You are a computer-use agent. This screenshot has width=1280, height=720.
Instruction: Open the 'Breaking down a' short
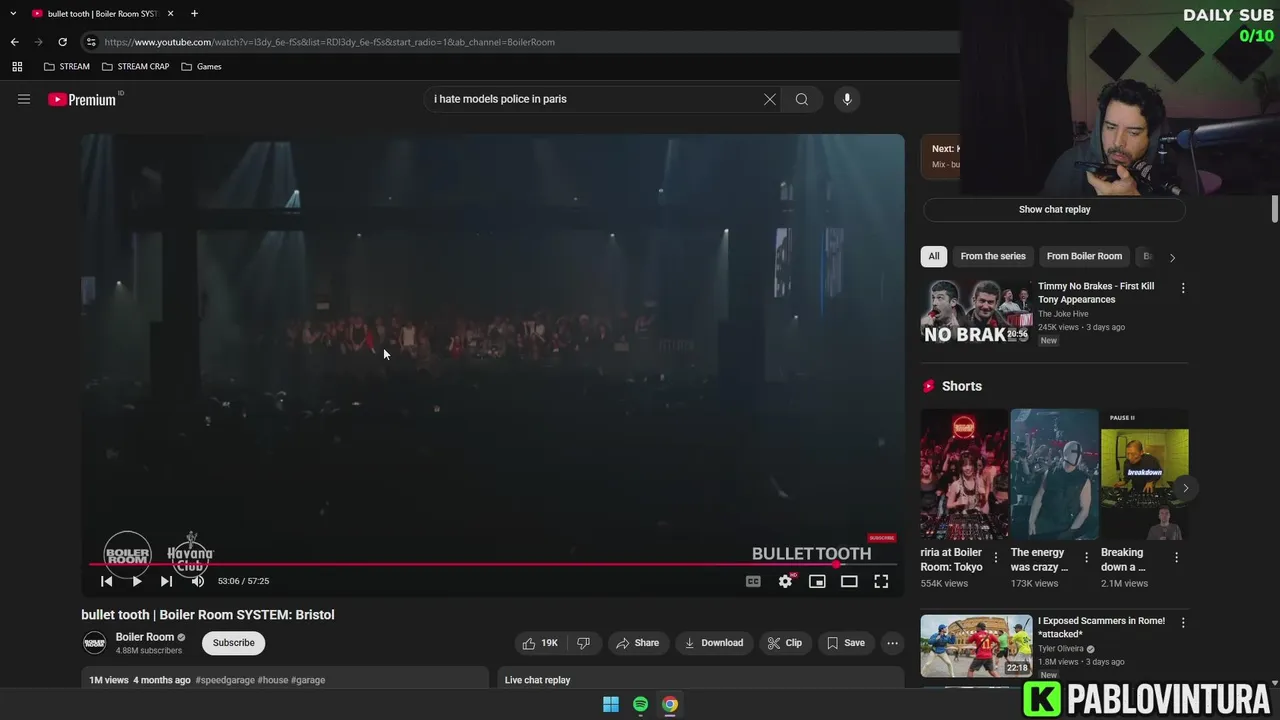[x=1145, y=474]
